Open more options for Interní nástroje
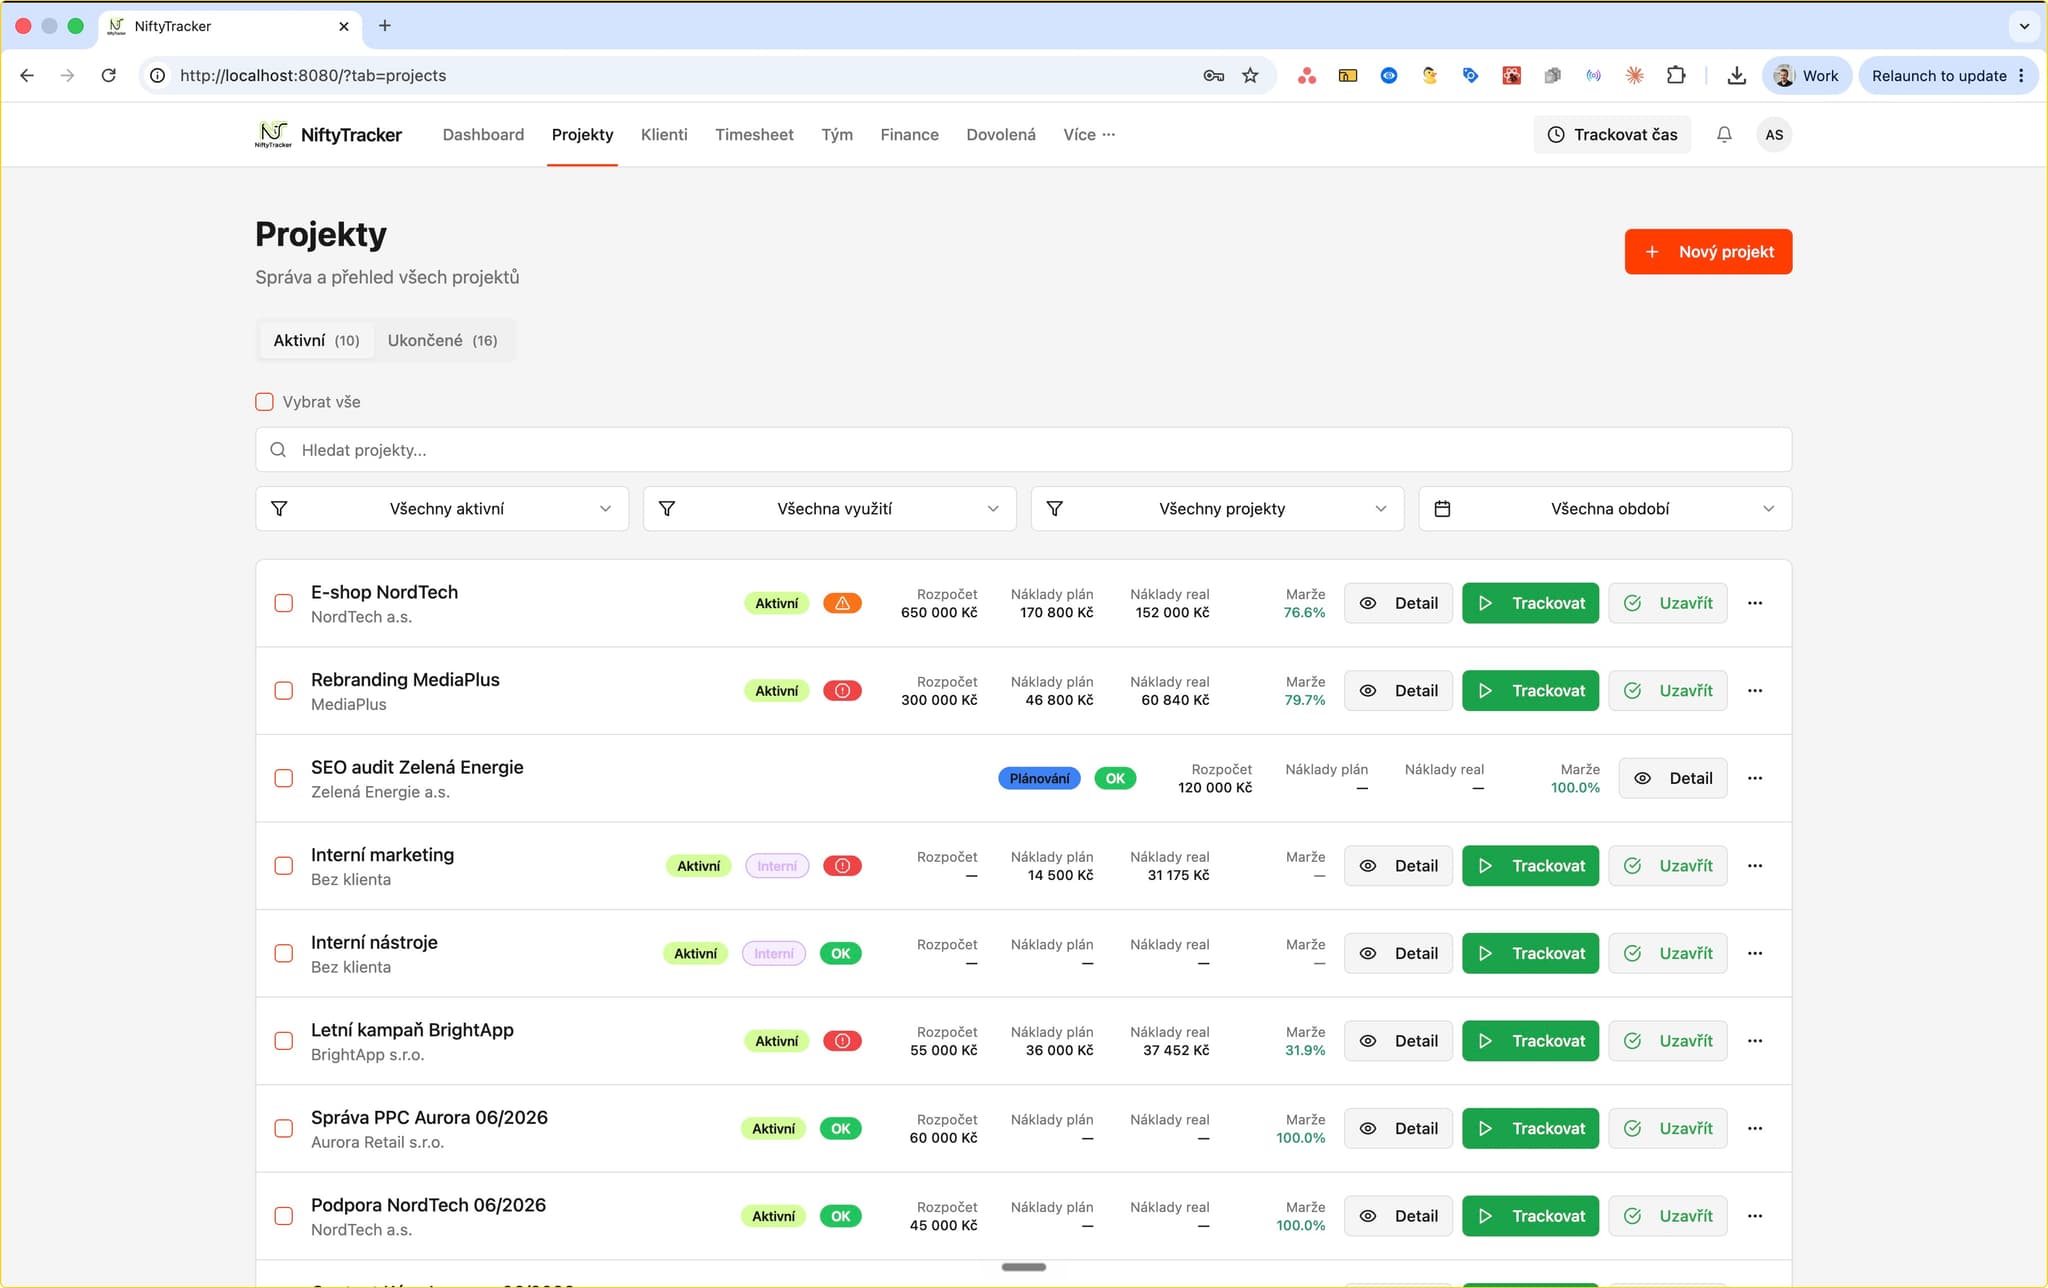Viewport: 2048px width, 1288px height. coord(1755,953)
